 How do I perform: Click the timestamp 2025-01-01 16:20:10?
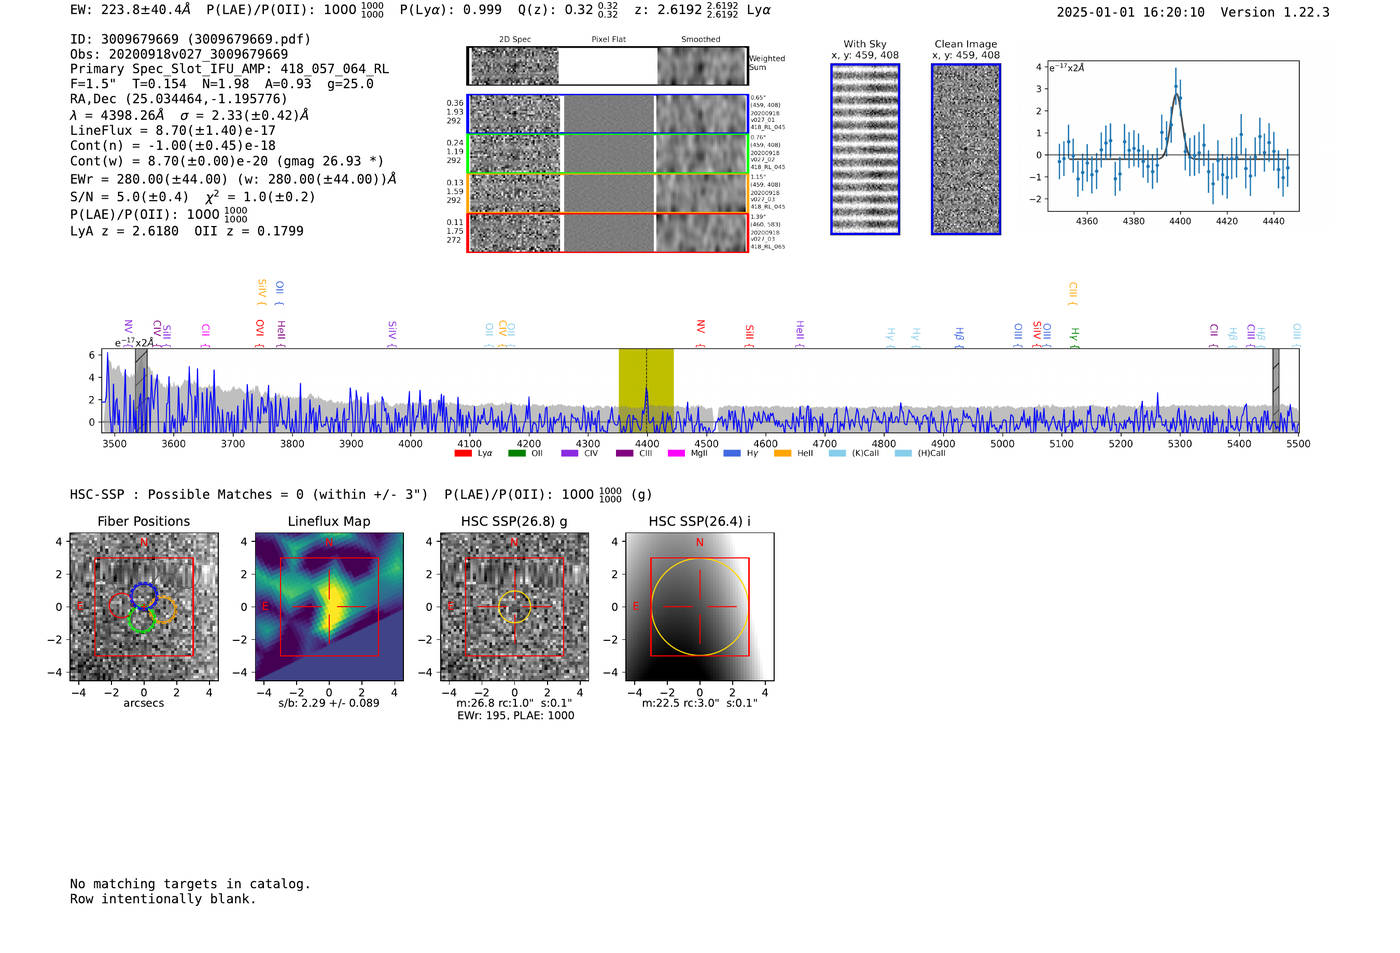pyautogui.click(x=1131, y=12)
